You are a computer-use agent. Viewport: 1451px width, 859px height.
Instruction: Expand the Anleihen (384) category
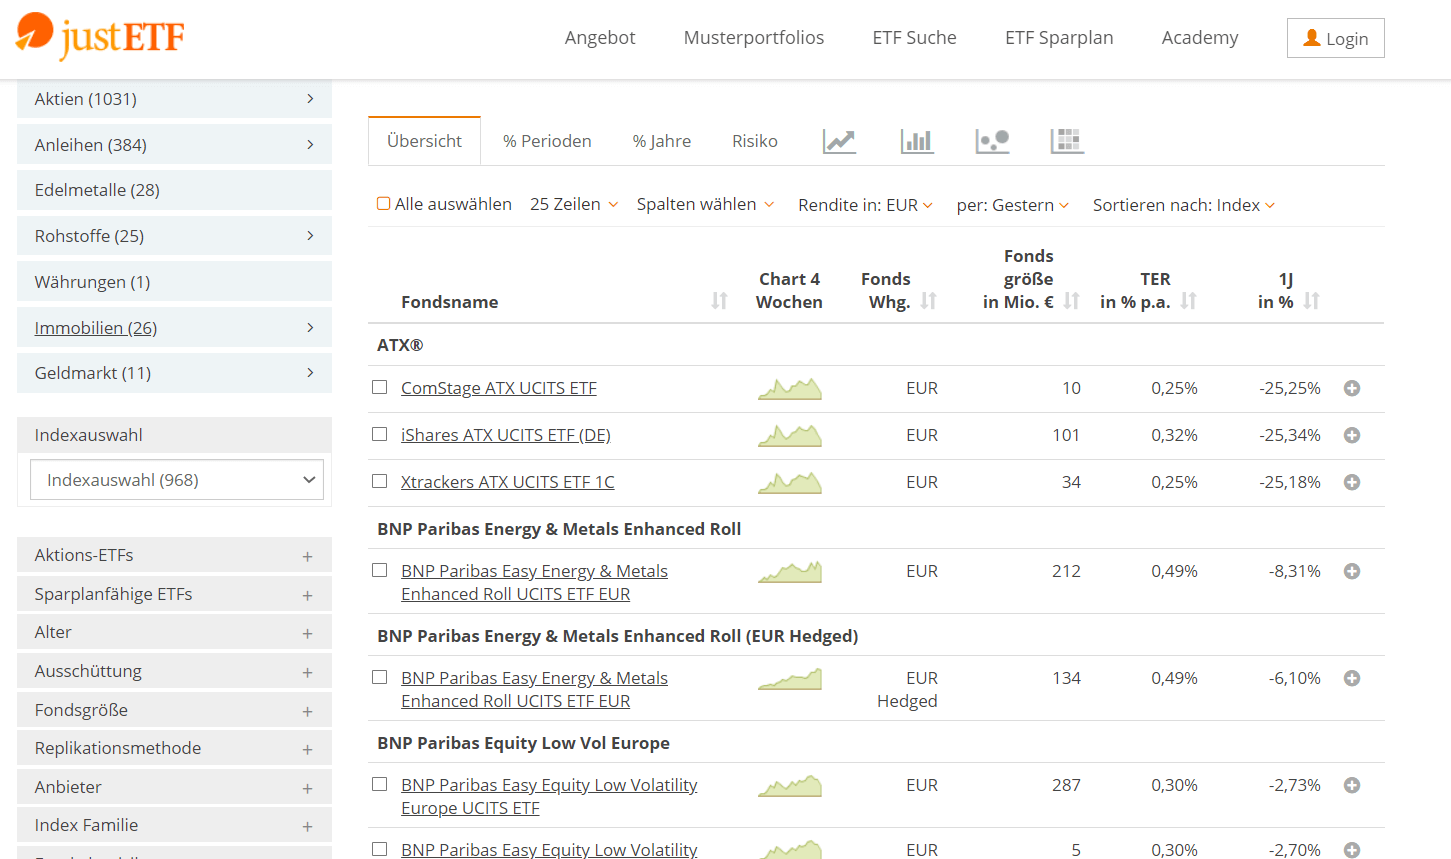point(174,145)
